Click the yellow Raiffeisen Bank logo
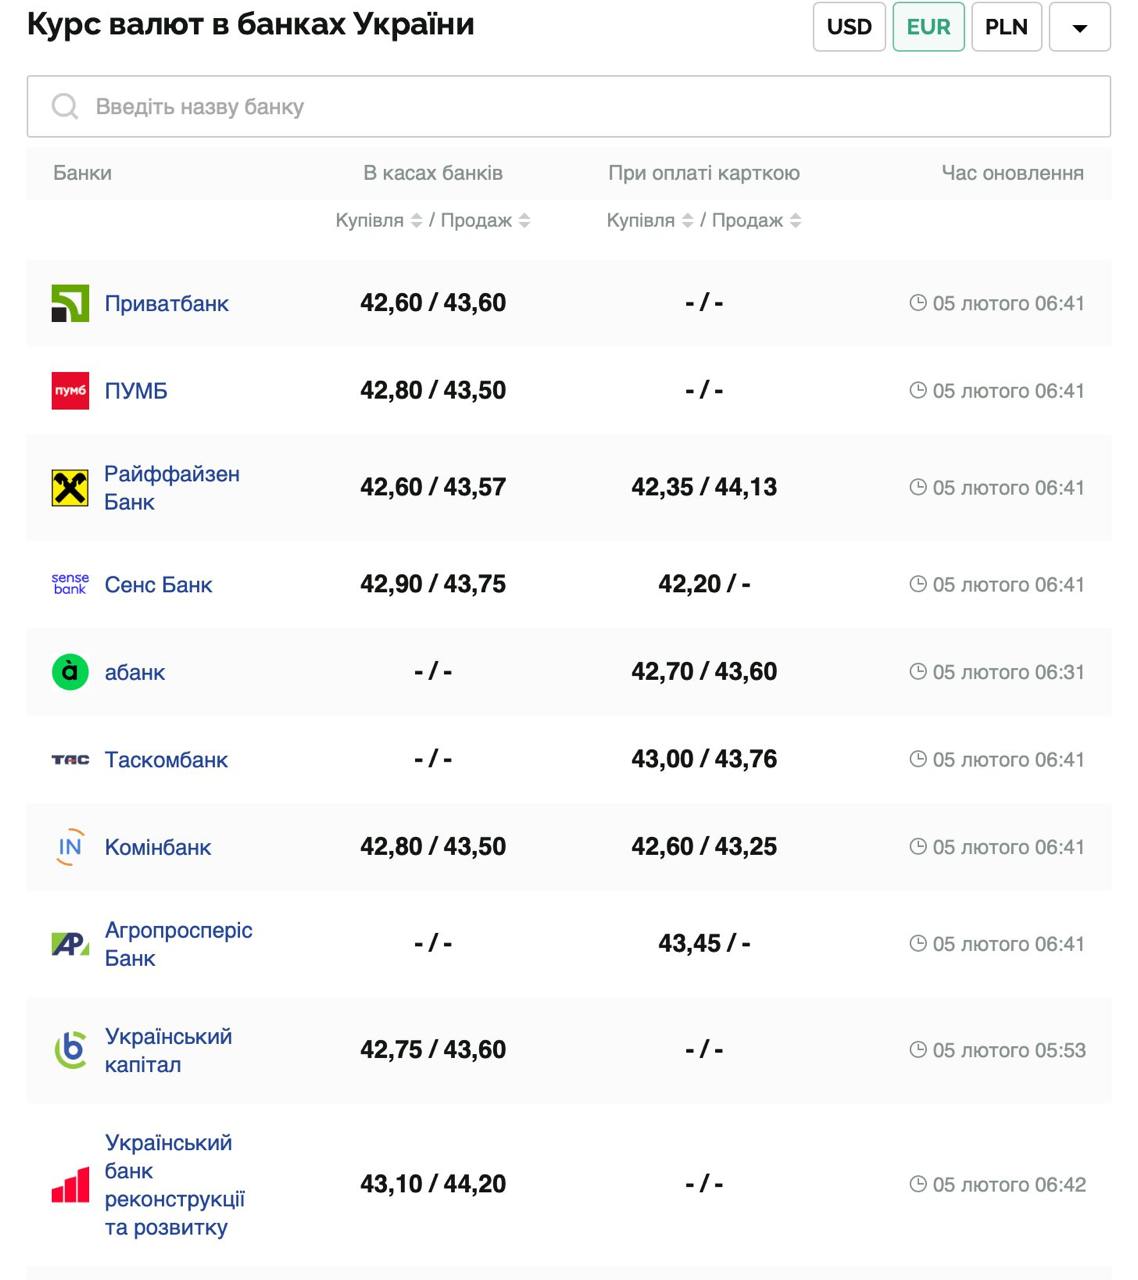Image resolution: width=1138 pixels, height=1280 pixels. click(70, 488)
